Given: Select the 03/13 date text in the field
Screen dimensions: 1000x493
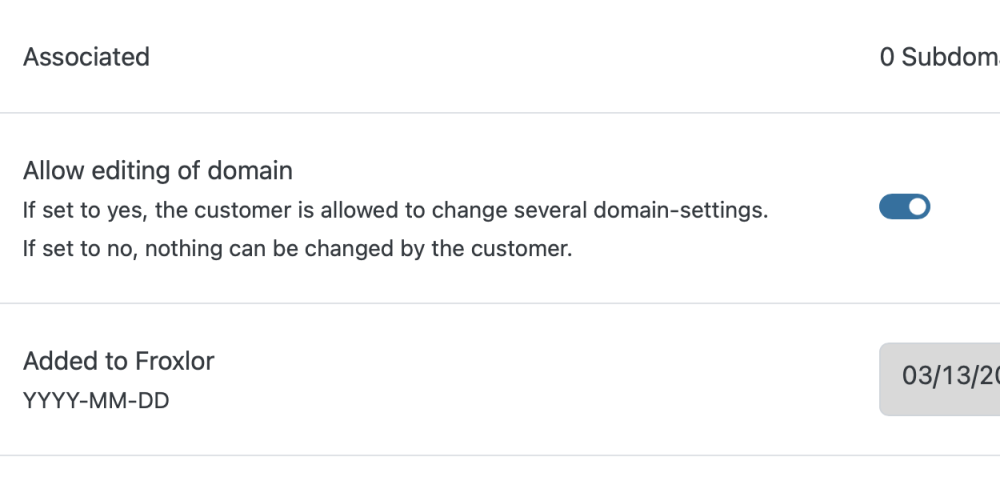Looking at the screenshot, I should pos(950,376).
